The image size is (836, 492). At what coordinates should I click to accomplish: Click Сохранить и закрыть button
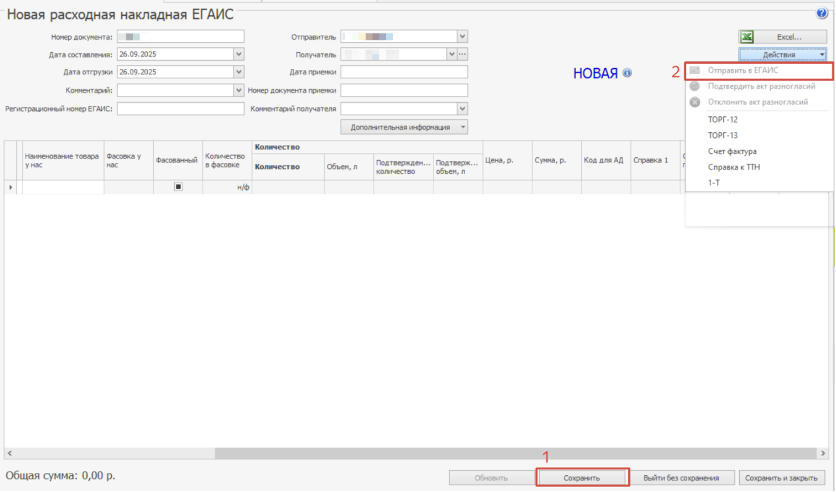pyautogui.click(x=781, y=478)
